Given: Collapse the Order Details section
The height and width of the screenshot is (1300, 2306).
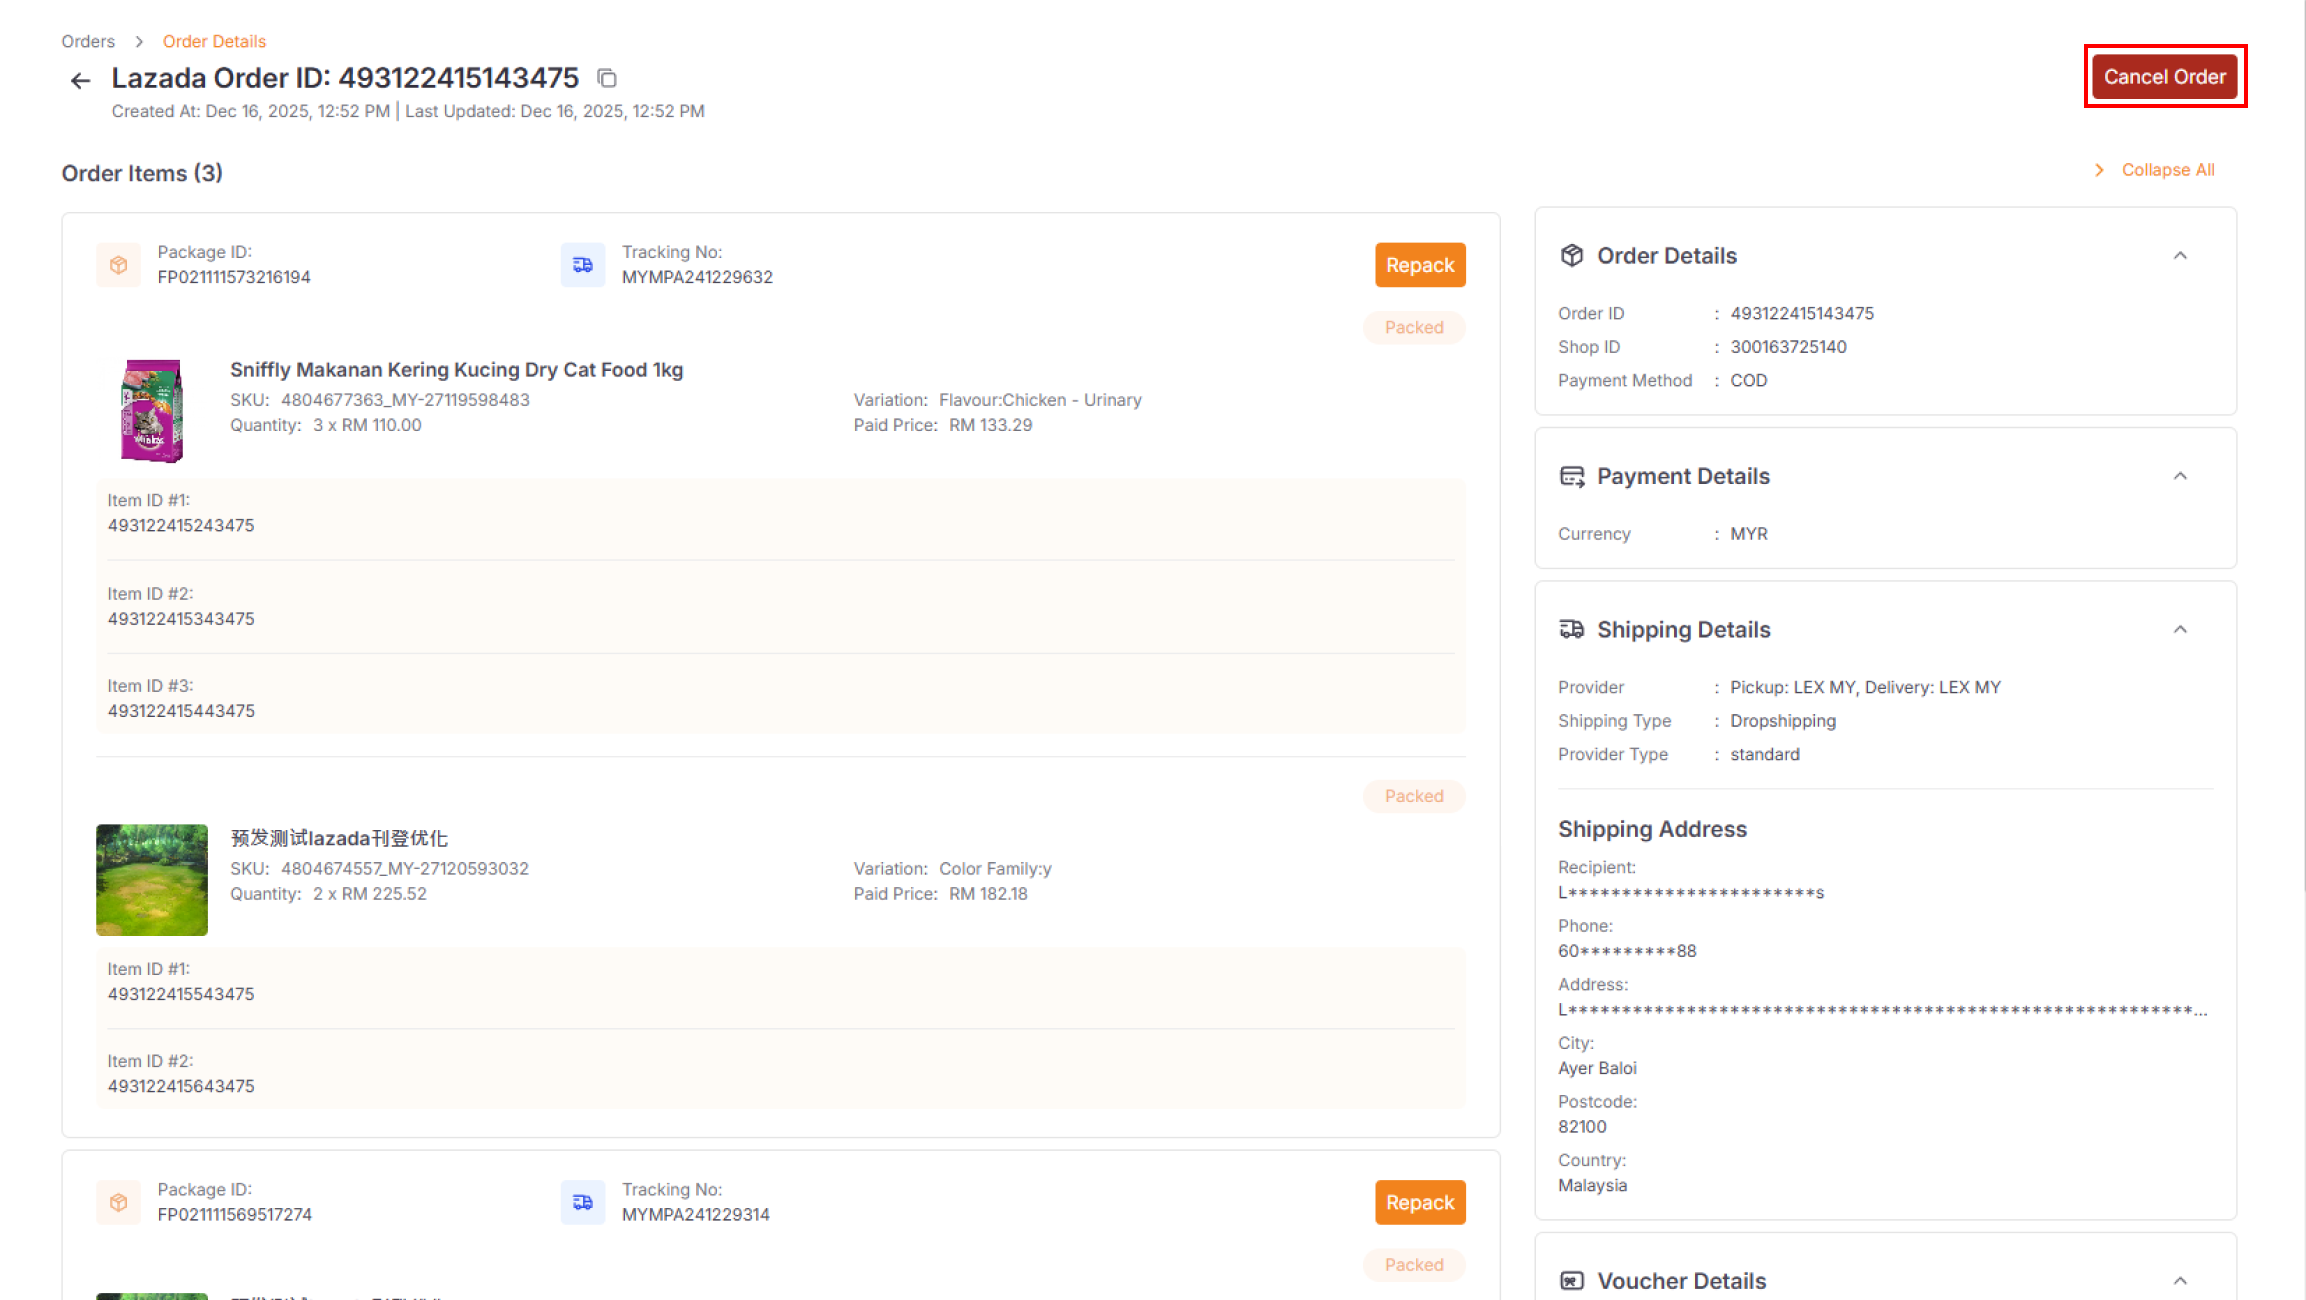Looking at the screenshot, I should 2181,255.
